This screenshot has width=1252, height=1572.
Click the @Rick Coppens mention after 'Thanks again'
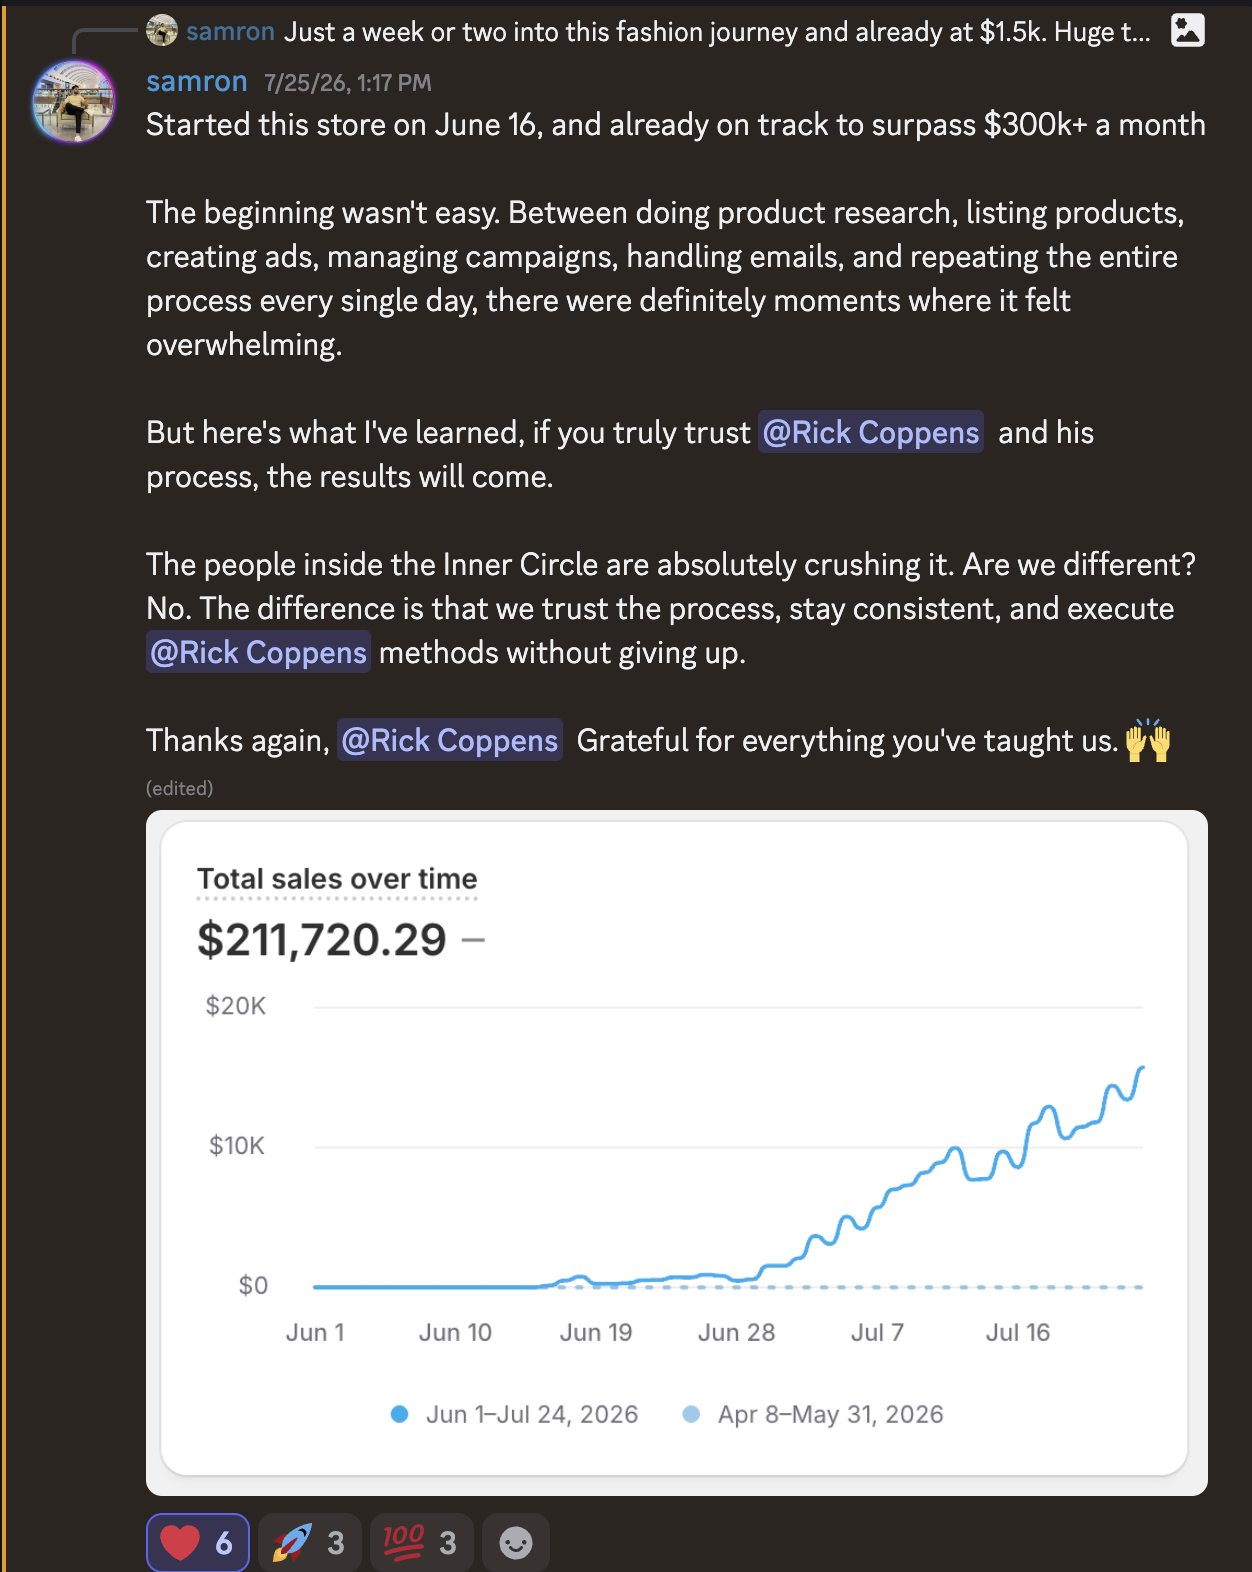[450, 740]
